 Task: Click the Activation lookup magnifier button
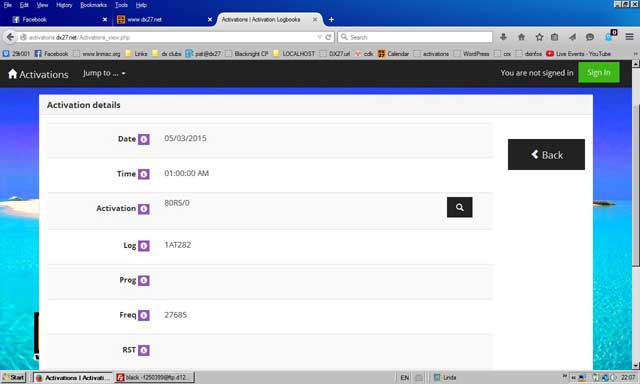460,207
